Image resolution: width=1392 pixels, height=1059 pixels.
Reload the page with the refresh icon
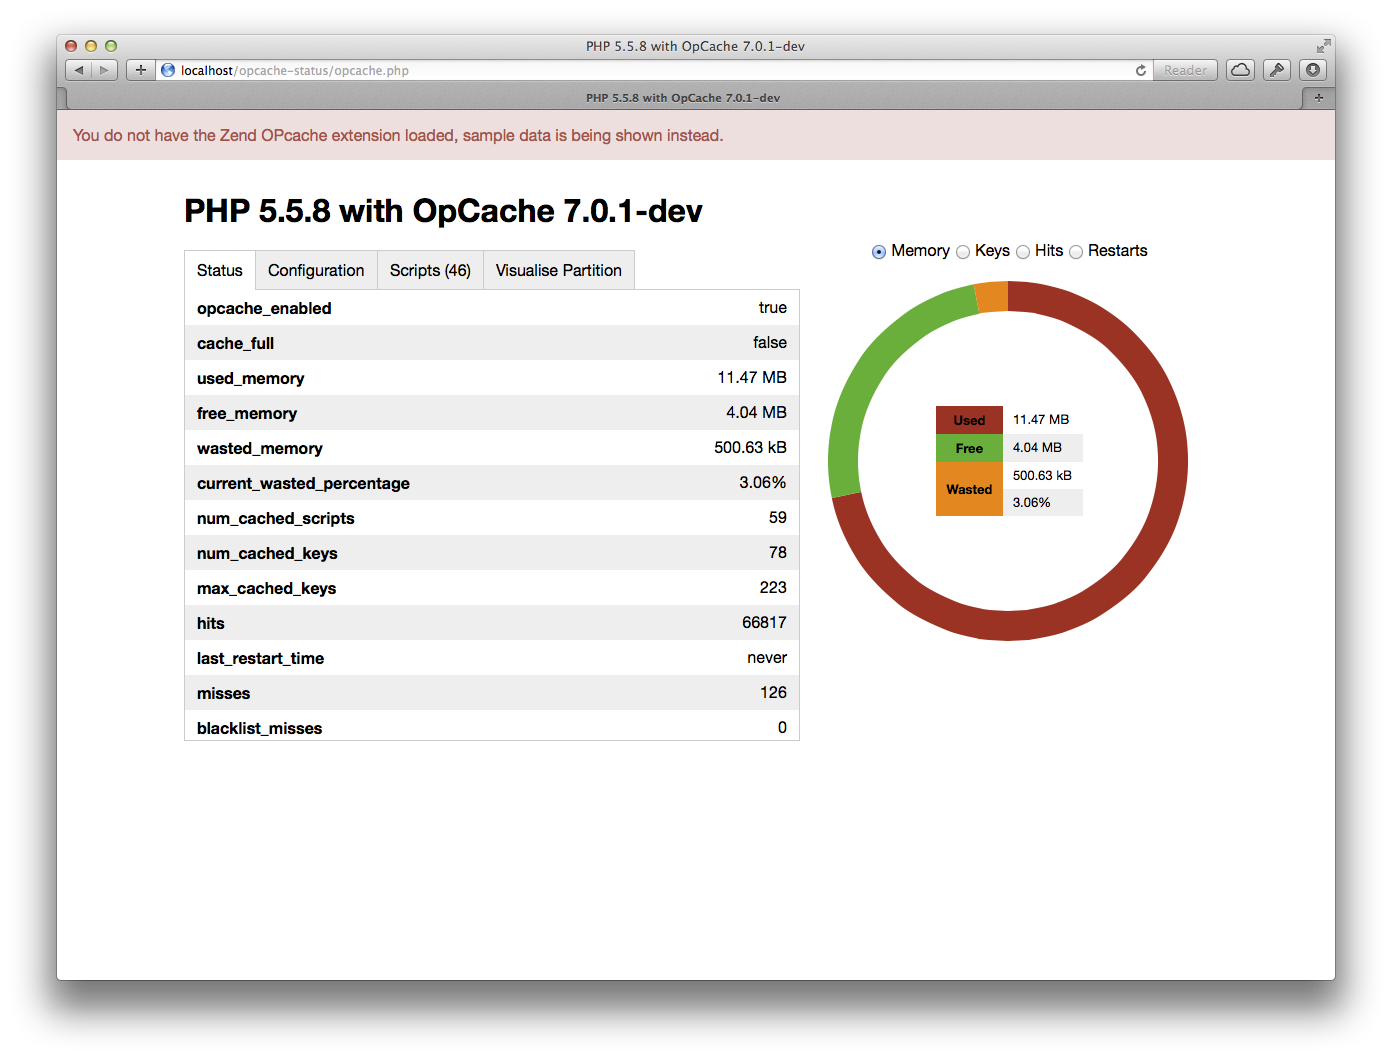pos(1141,70)
